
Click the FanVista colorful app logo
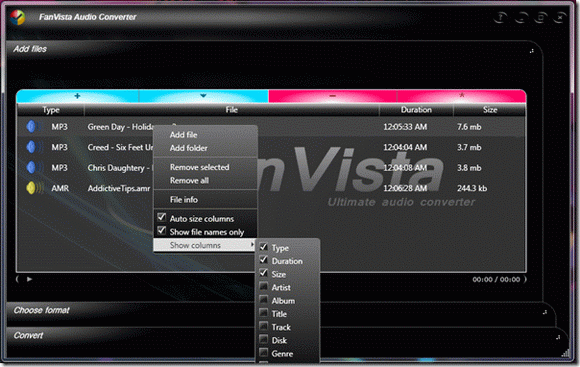[x=17, y=17]
